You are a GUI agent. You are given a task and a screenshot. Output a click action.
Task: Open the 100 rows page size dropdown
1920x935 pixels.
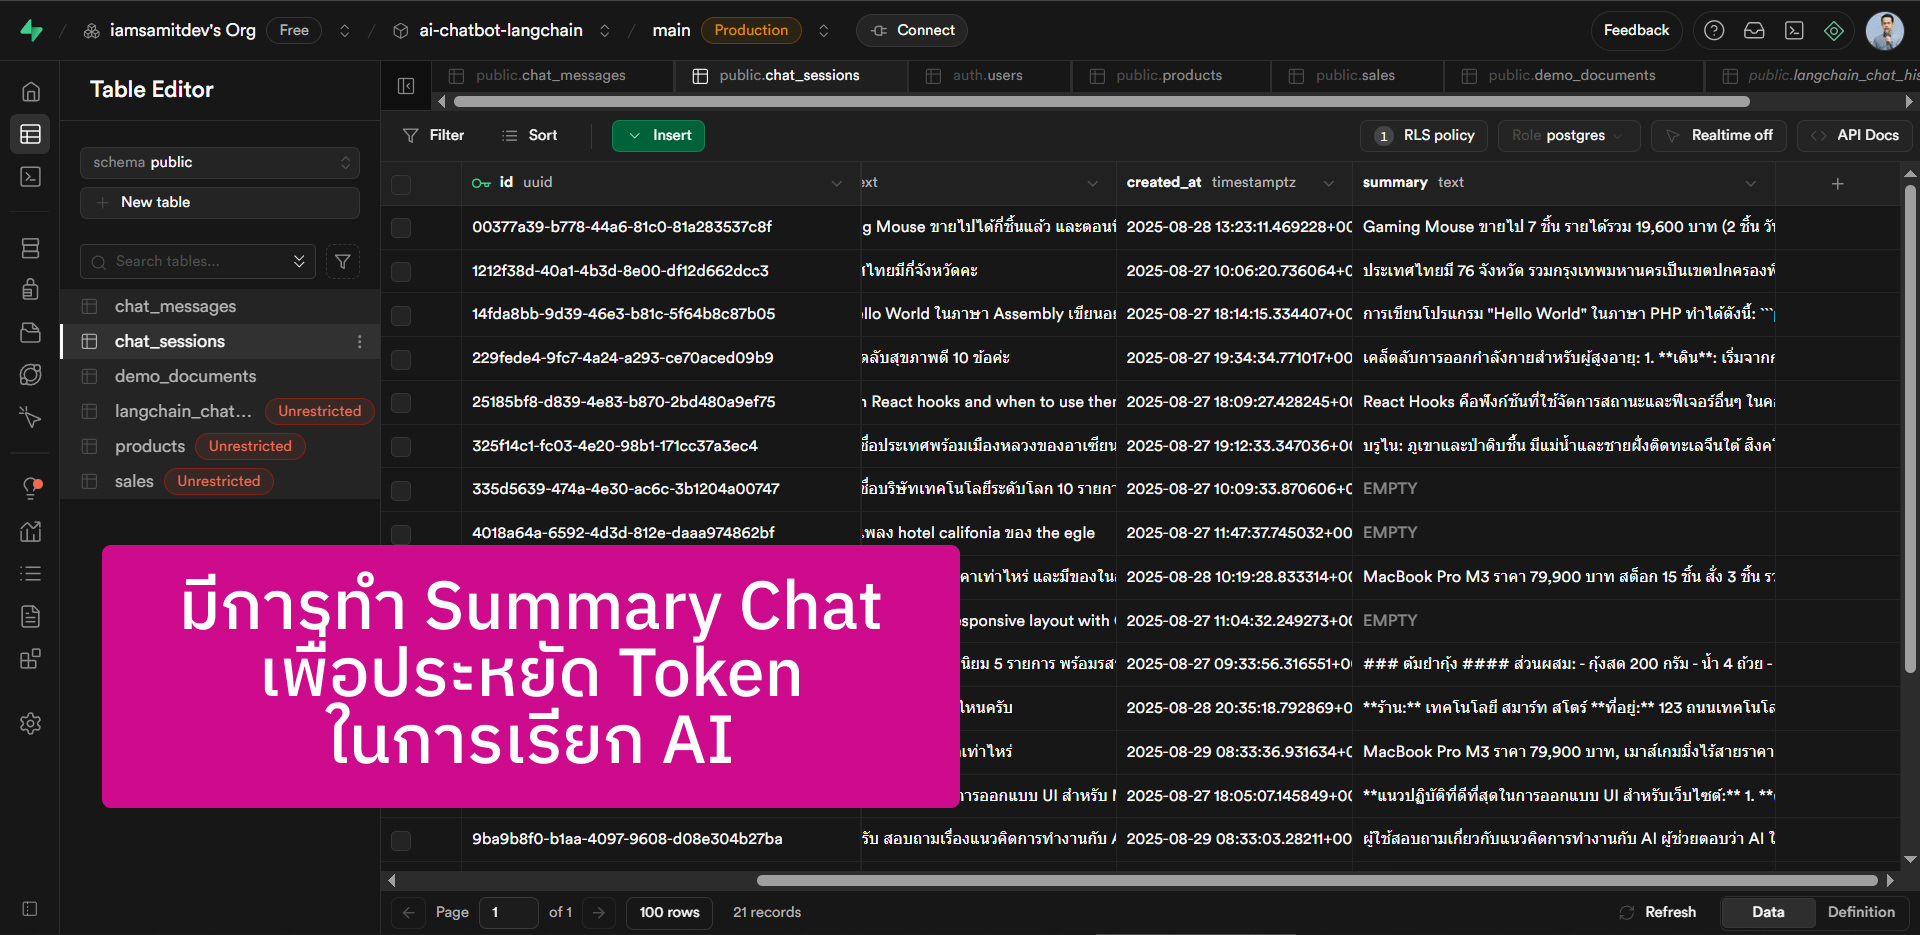(670, 913)
